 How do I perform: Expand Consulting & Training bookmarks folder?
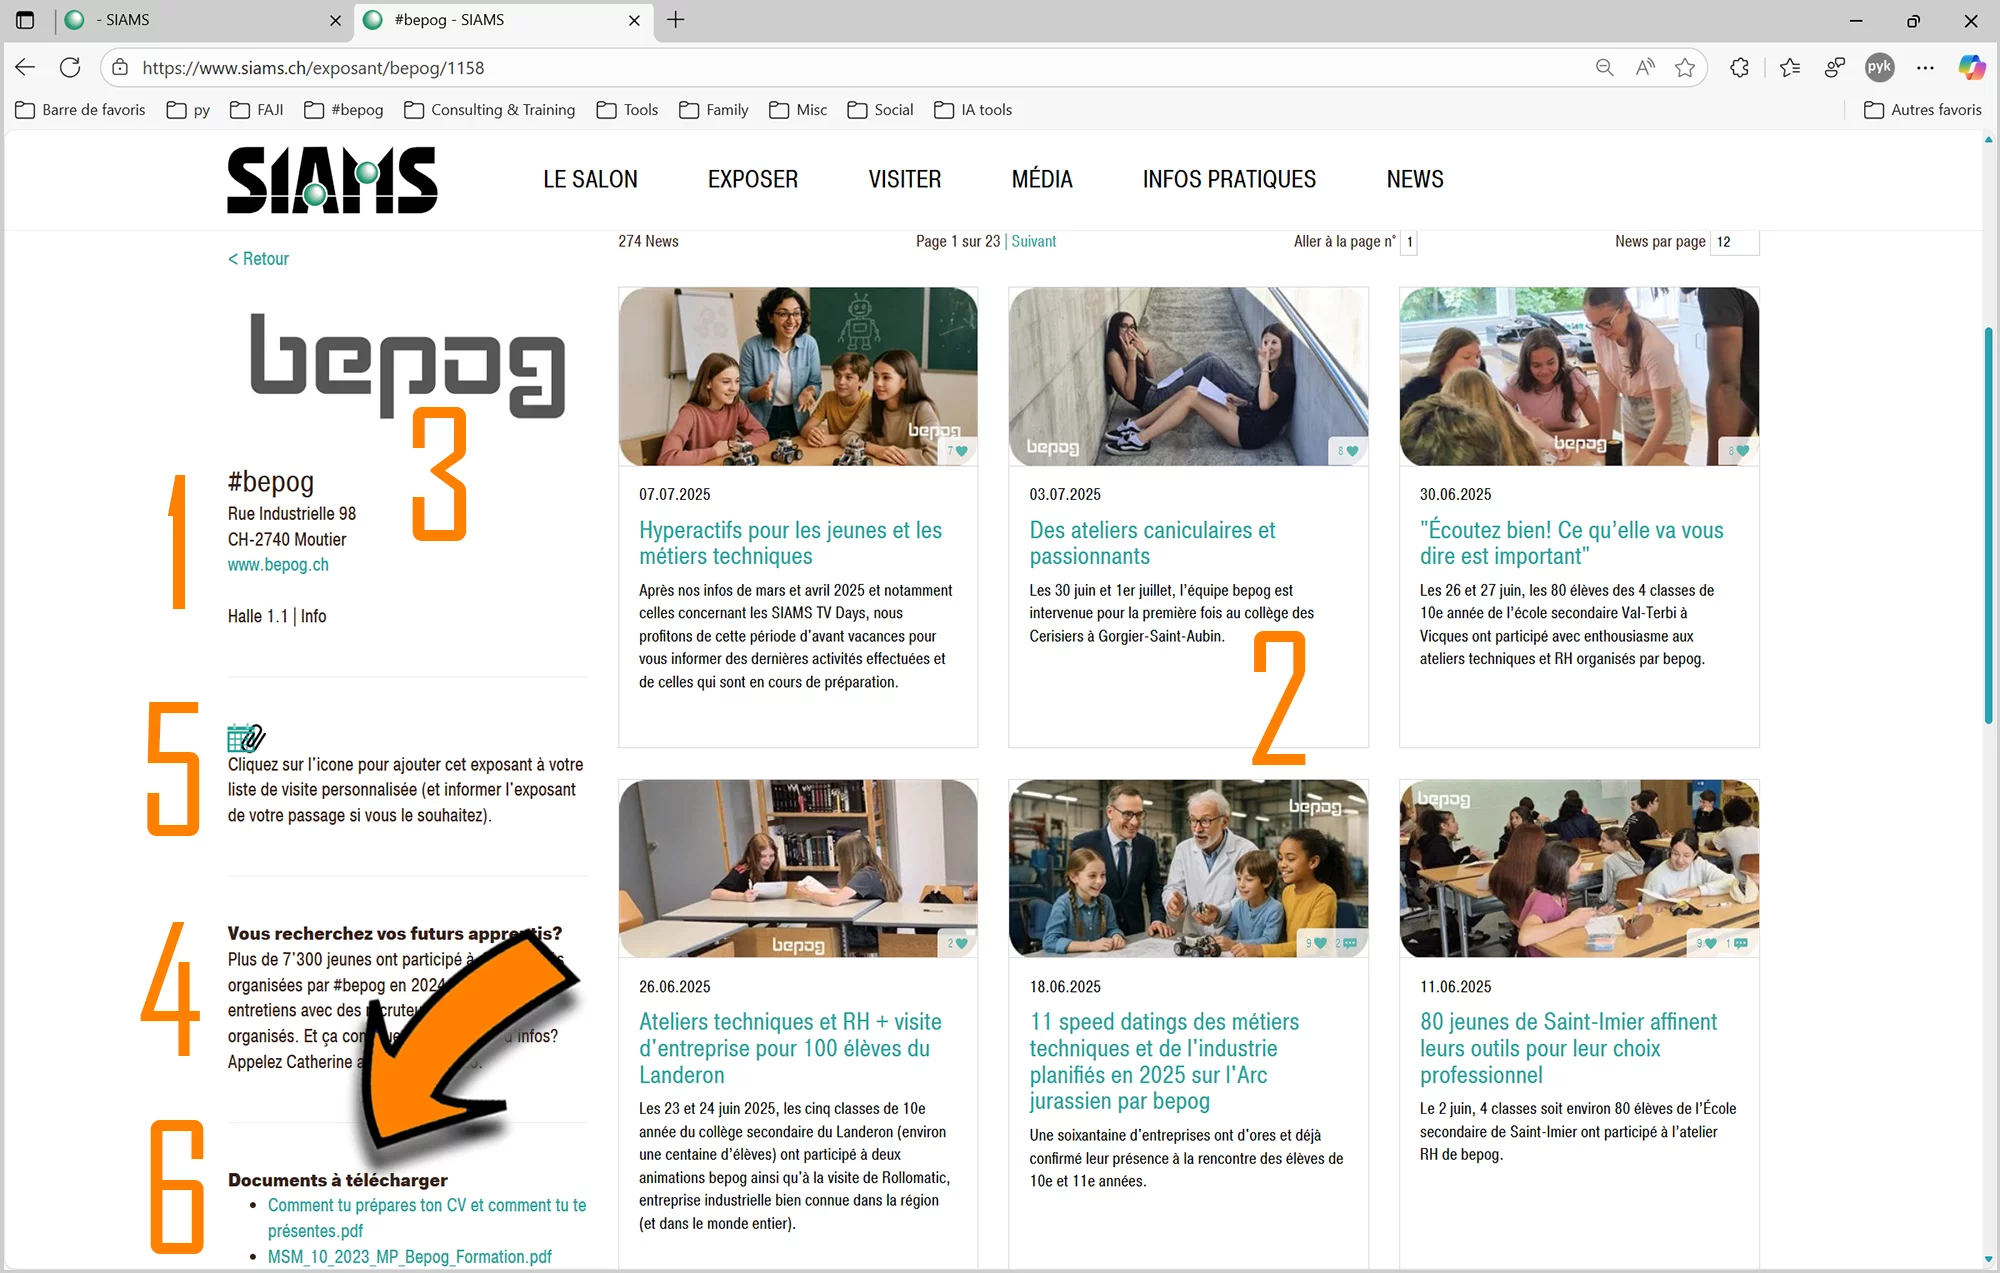(x=490, y=110)
